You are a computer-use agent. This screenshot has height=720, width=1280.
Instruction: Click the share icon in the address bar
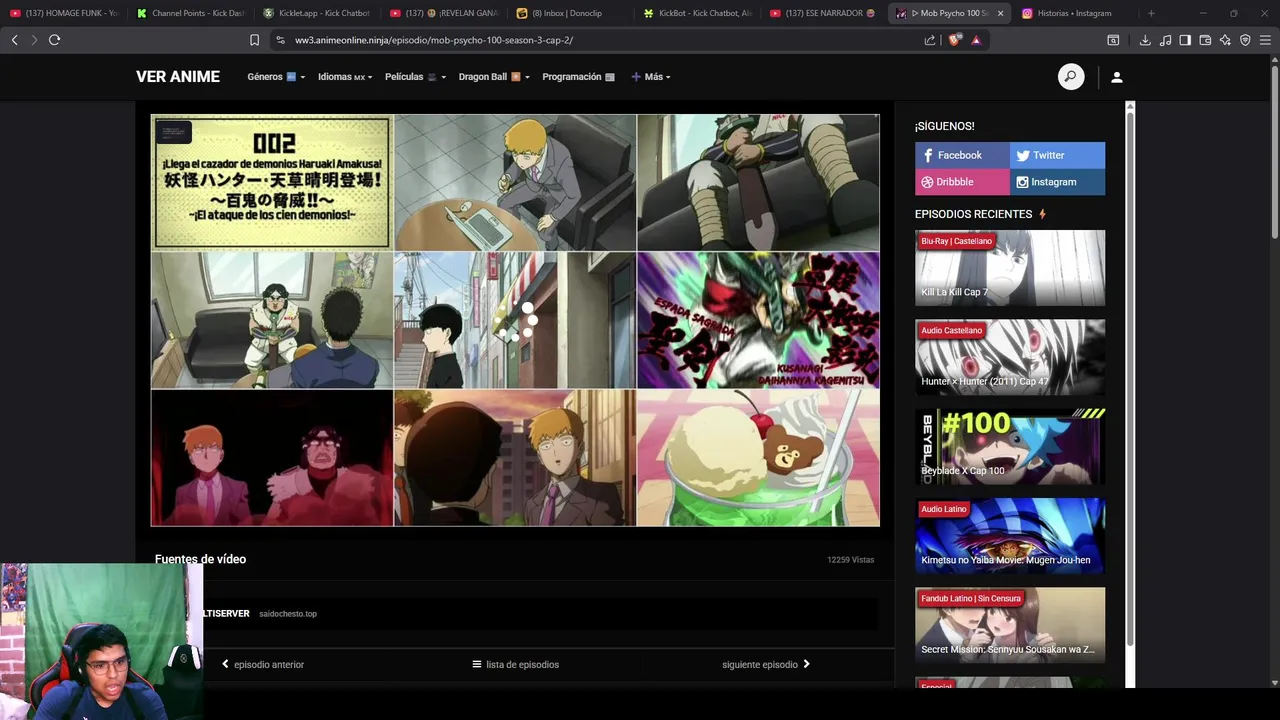tap(930, 40)
